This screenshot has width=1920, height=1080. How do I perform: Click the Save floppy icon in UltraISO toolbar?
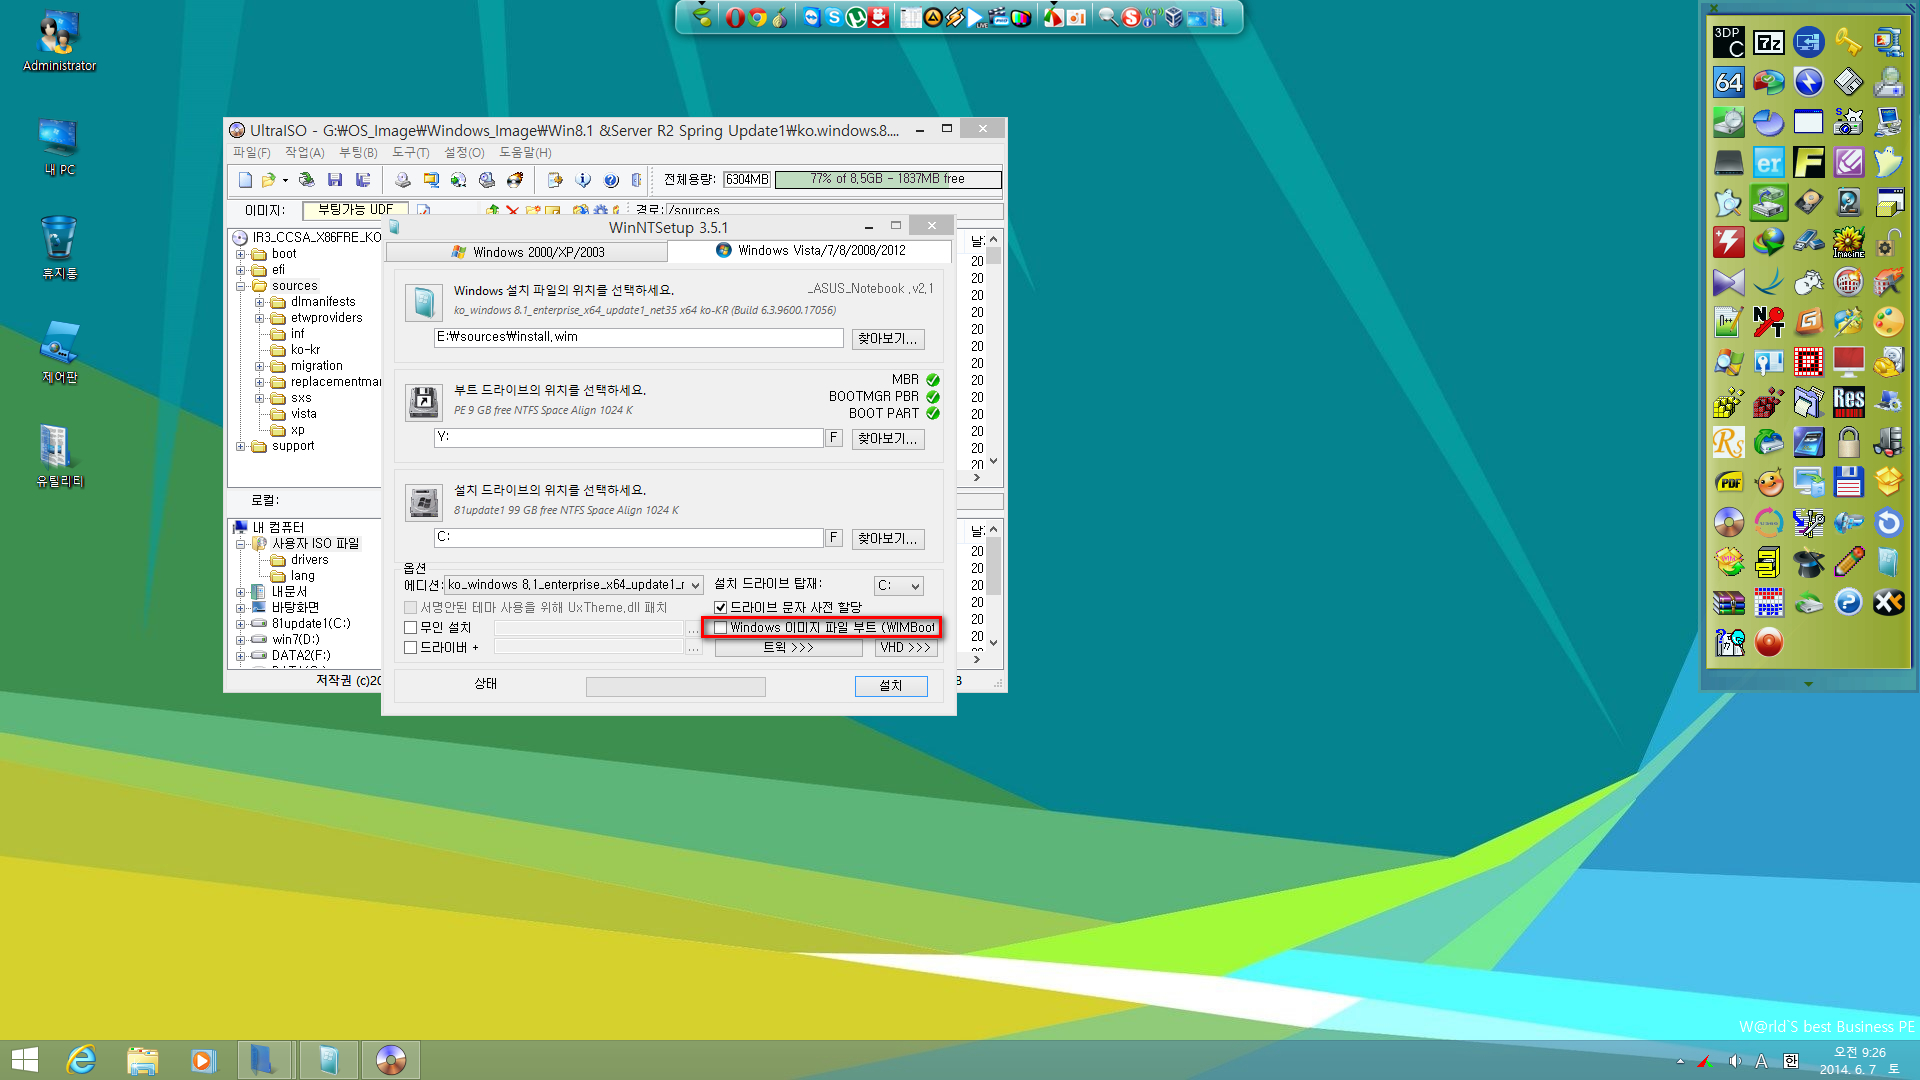coord(335,180)
